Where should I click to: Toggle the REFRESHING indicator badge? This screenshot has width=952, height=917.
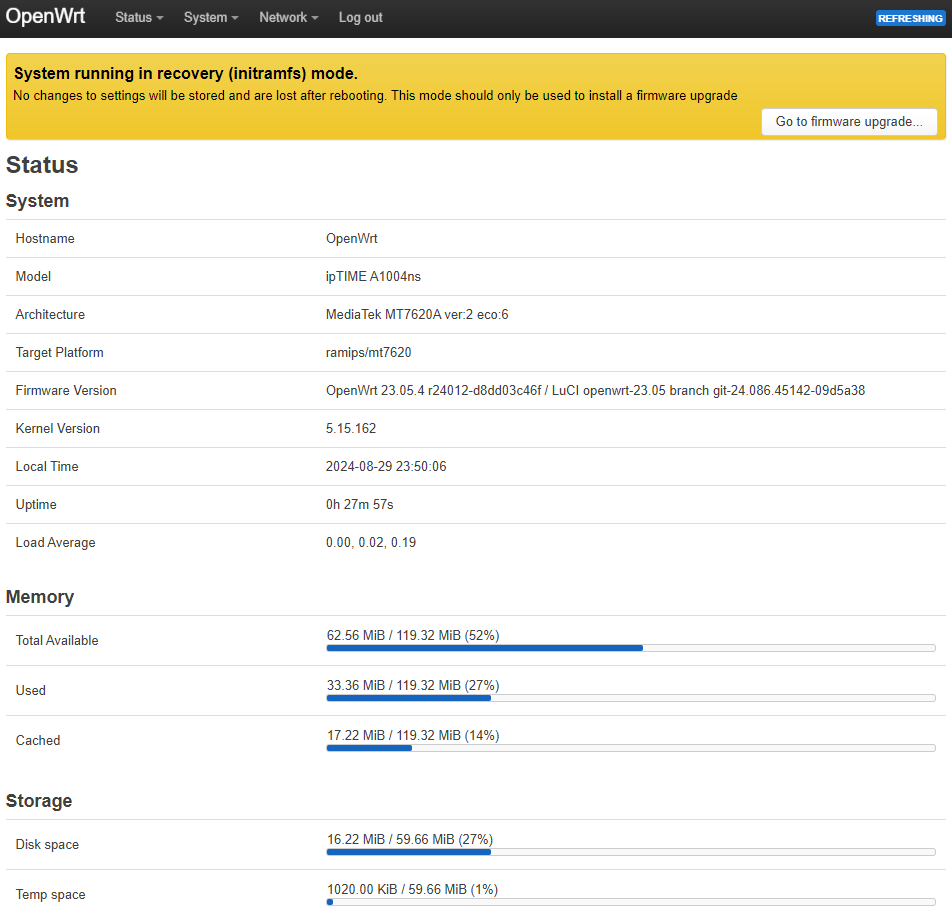click(910, 18)
